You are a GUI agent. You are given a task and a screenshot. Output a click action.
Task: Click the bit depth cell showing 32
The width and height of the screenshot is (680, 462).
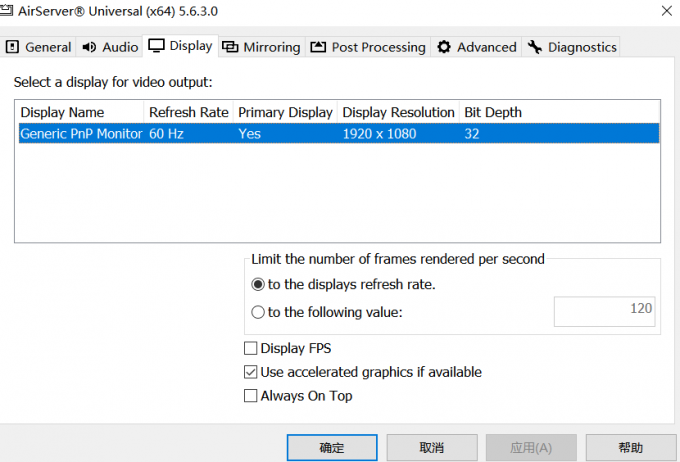tap(472, 134)
